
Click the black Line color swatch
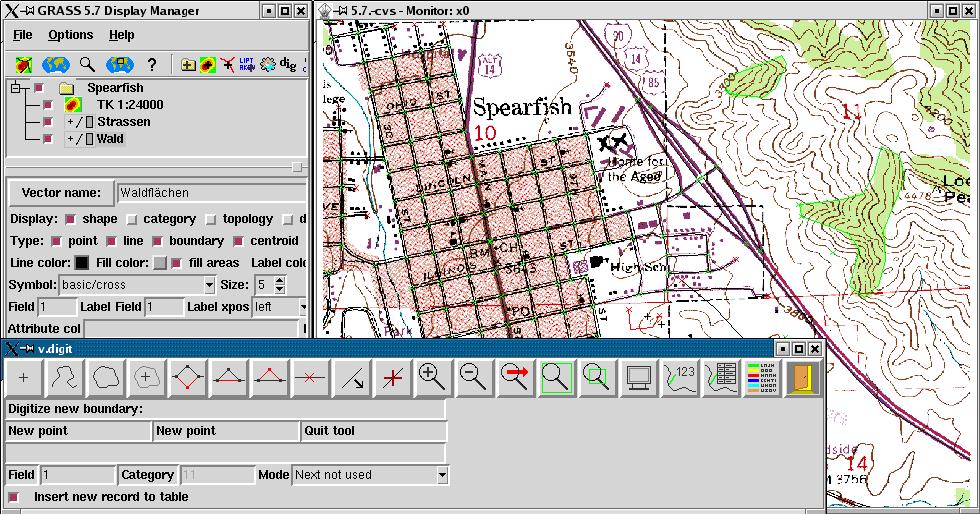coord(82,263)
